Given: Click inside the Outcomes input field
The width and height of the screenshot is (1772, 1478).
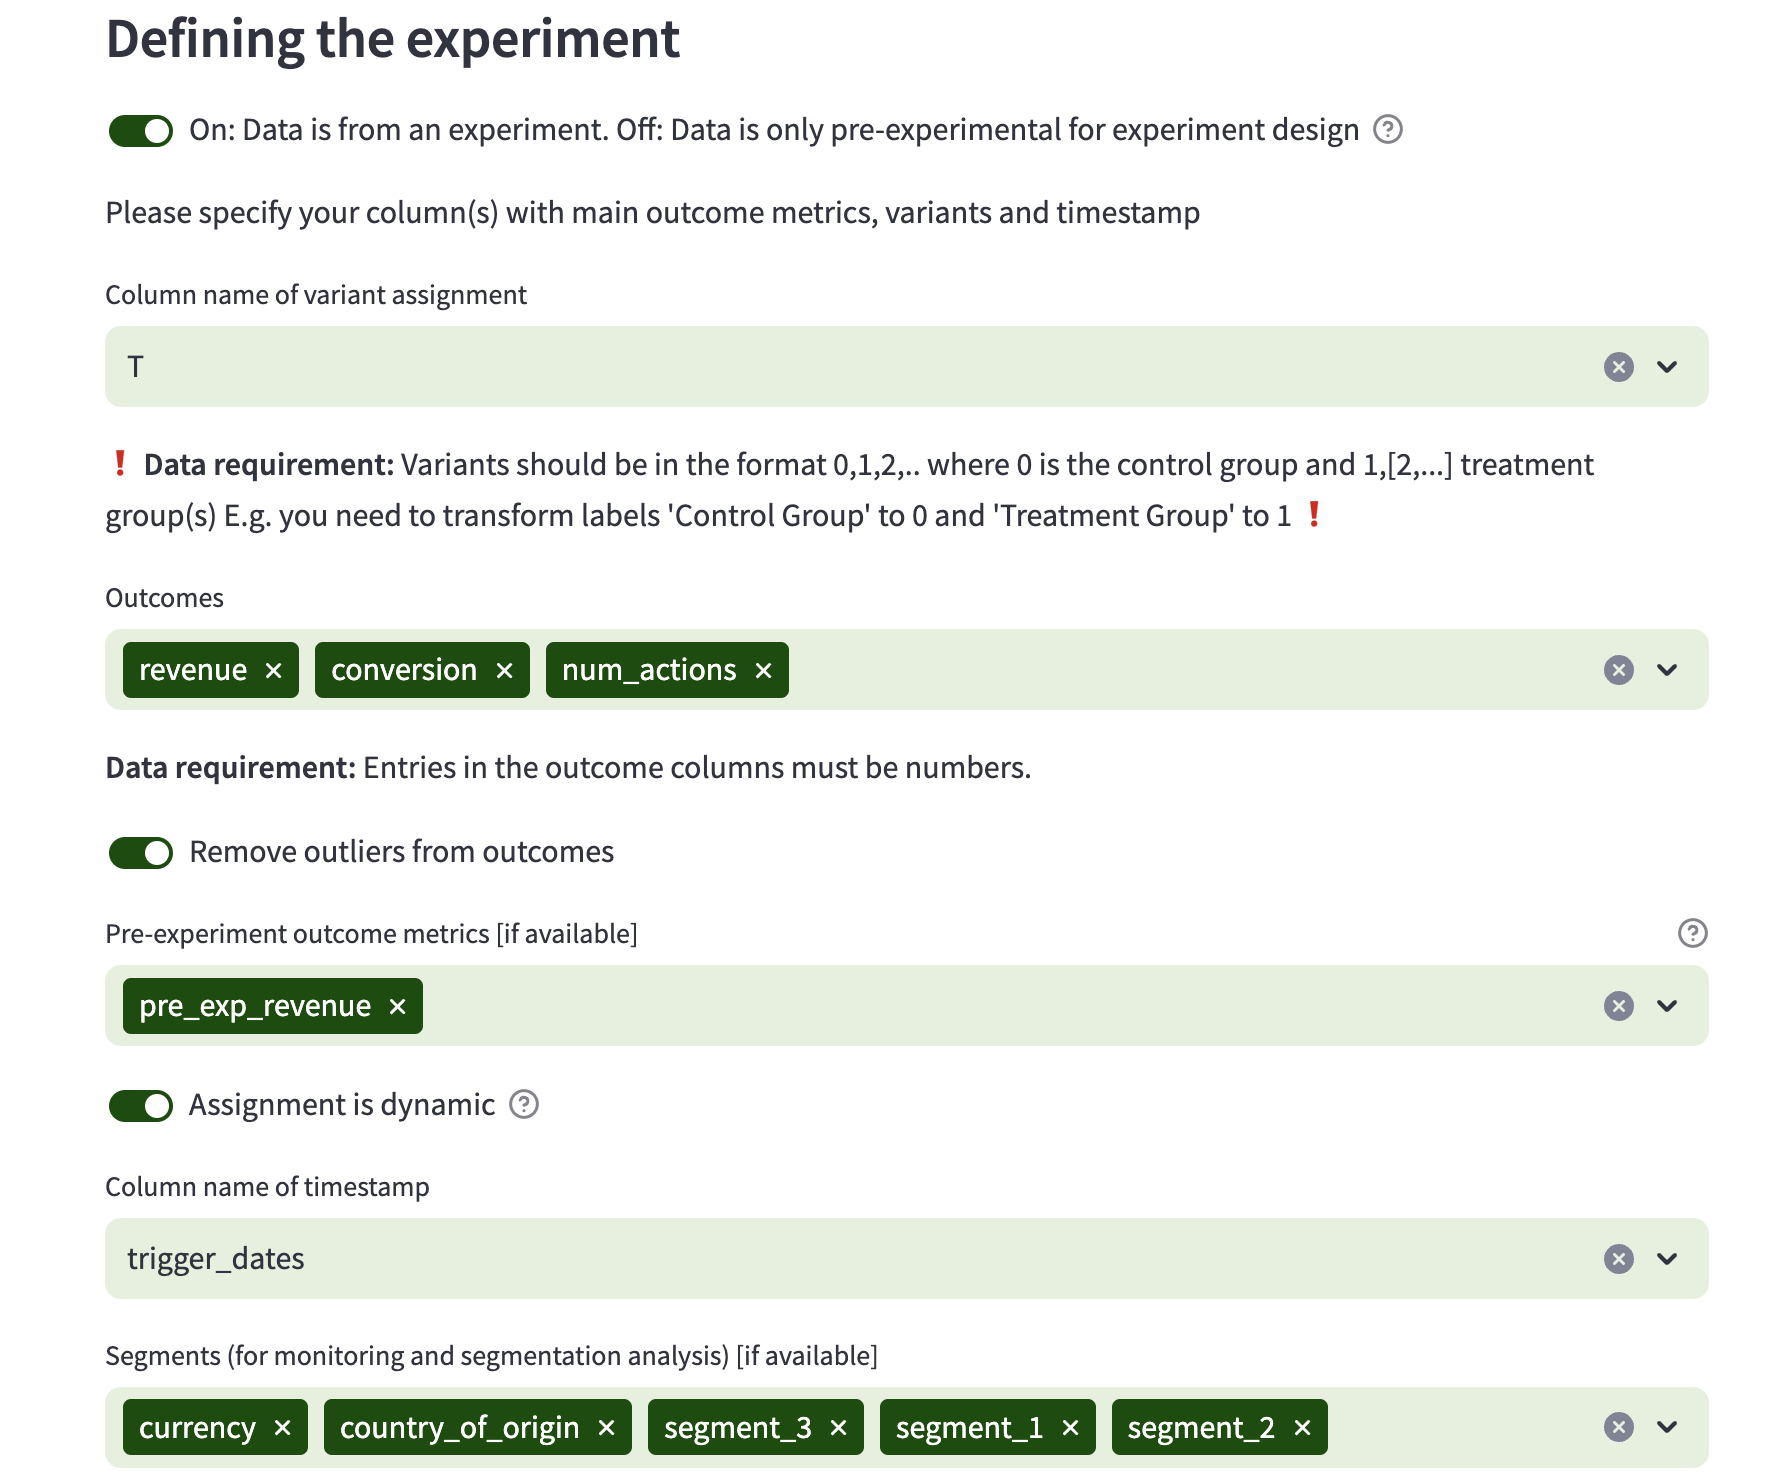Looking at the screenshot, I should click(1100, 670).
